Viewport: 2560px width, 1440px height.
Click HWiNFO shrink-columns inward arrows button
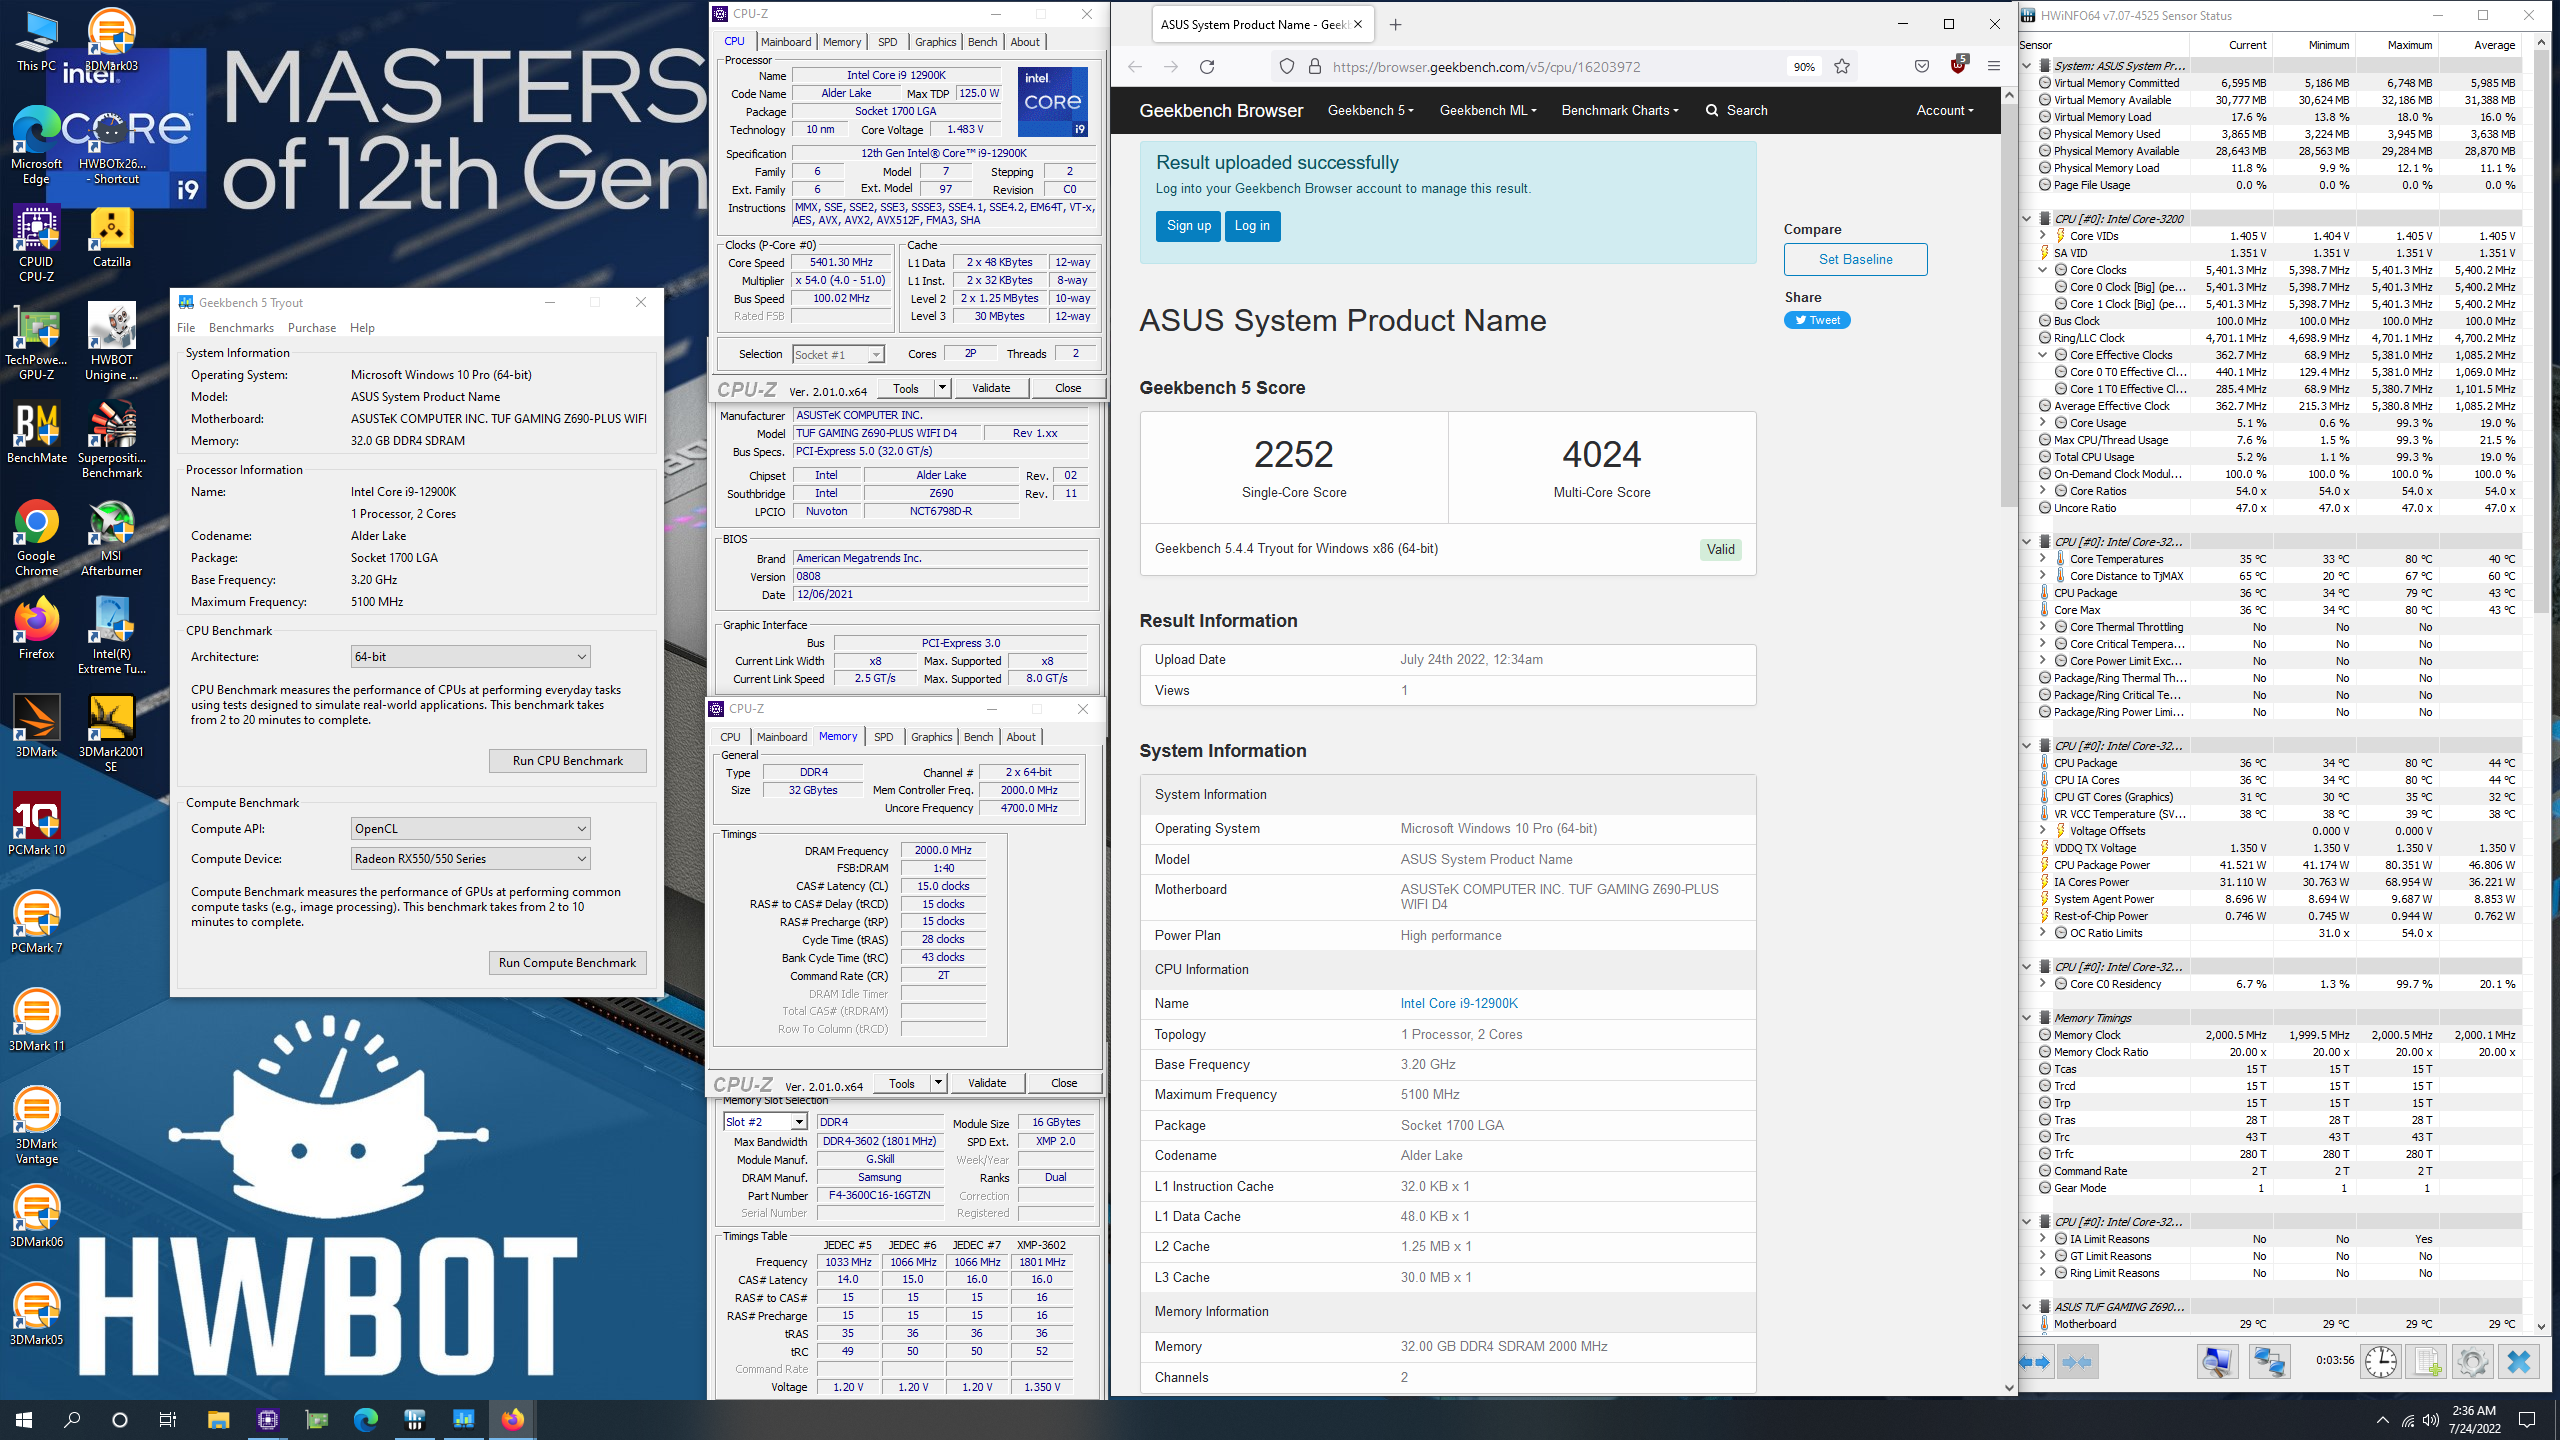click(x=2077, y=1362)
